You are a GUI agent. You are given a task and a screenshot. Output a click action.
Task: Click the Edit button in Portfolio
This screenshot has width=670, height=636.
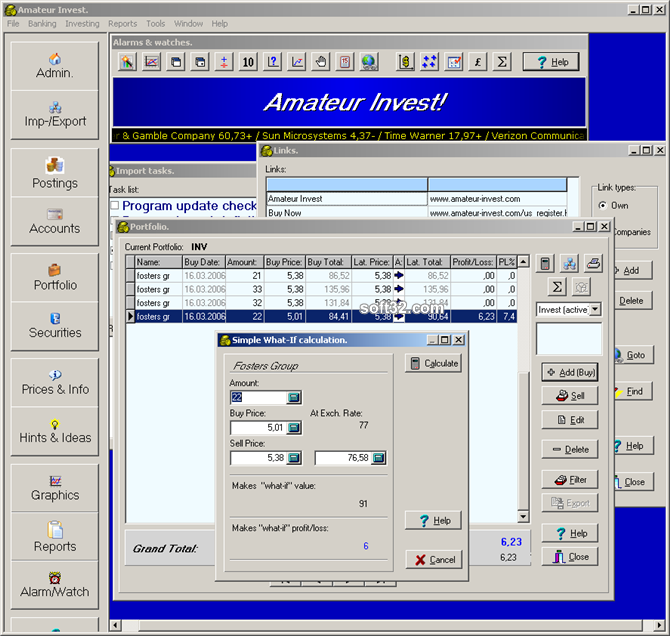(570, 420)
